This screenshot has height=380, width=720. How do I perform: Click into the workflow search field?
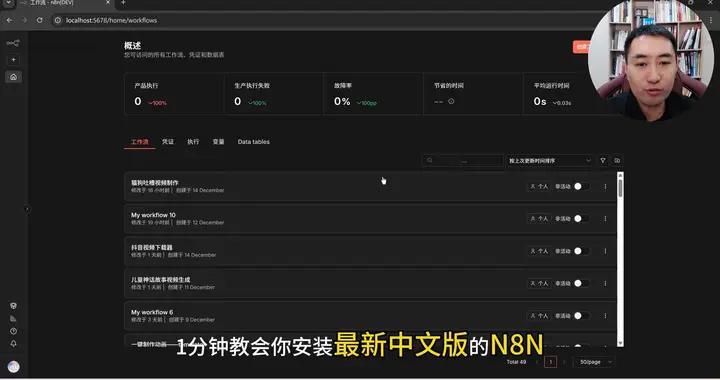(462, 161)
